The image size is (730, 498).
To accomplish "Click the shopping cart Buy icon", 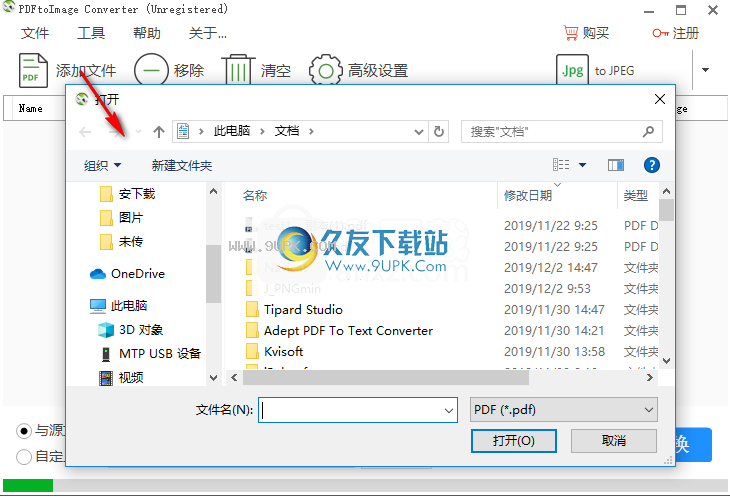I will [570, 33].
